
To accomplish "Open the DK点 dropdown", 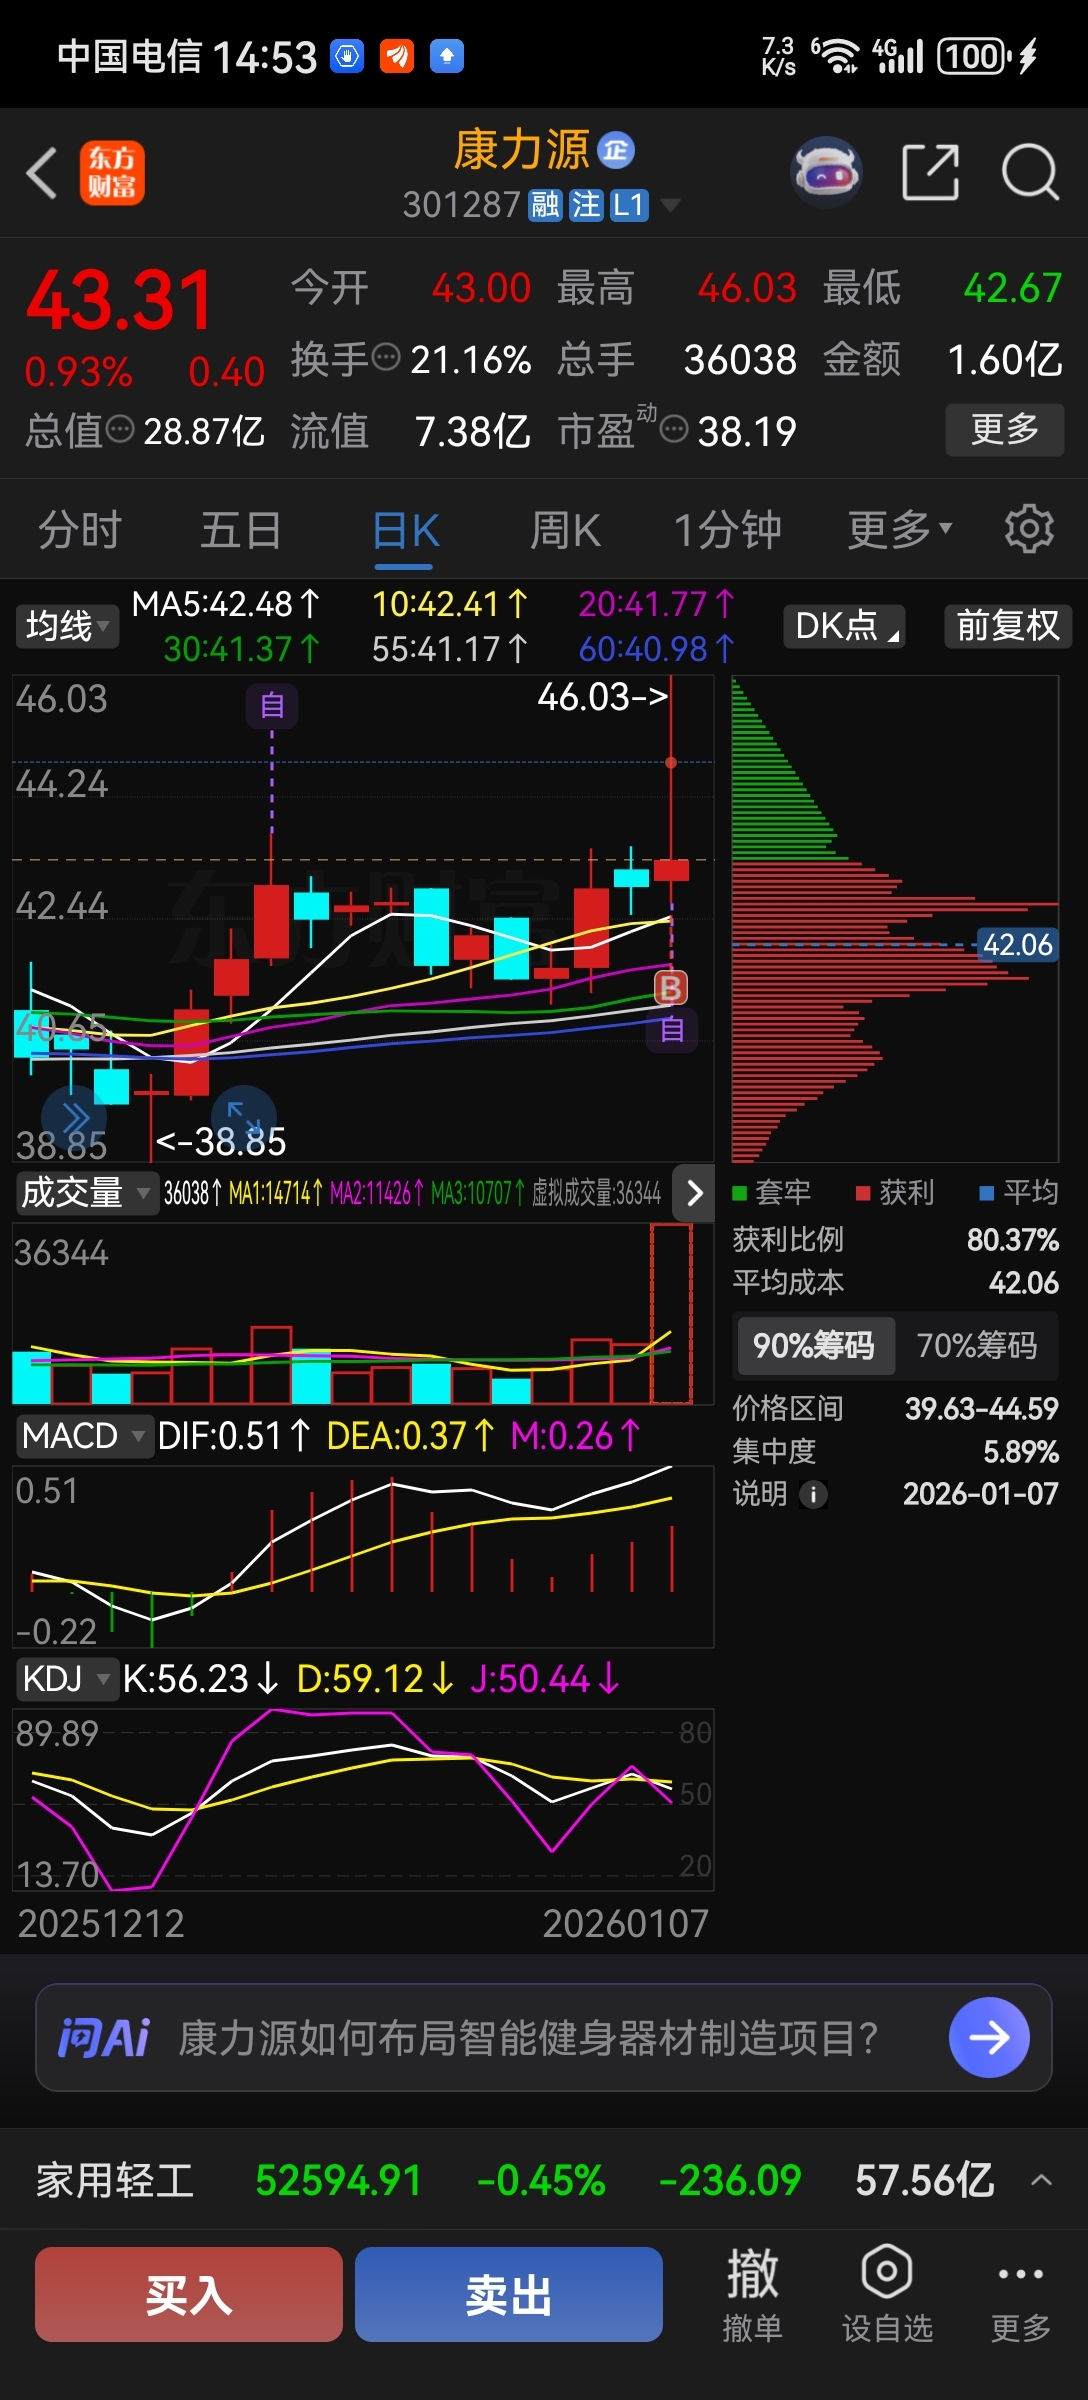I will click(x=844, y=626).
